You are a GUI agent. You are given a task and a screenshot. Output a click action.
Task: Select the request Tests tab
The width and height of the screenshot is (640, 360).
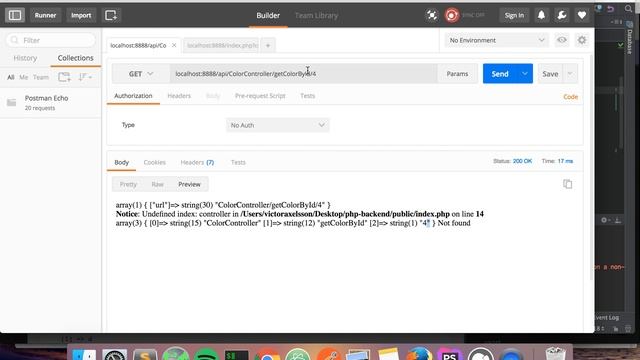[x=307, y=96]
